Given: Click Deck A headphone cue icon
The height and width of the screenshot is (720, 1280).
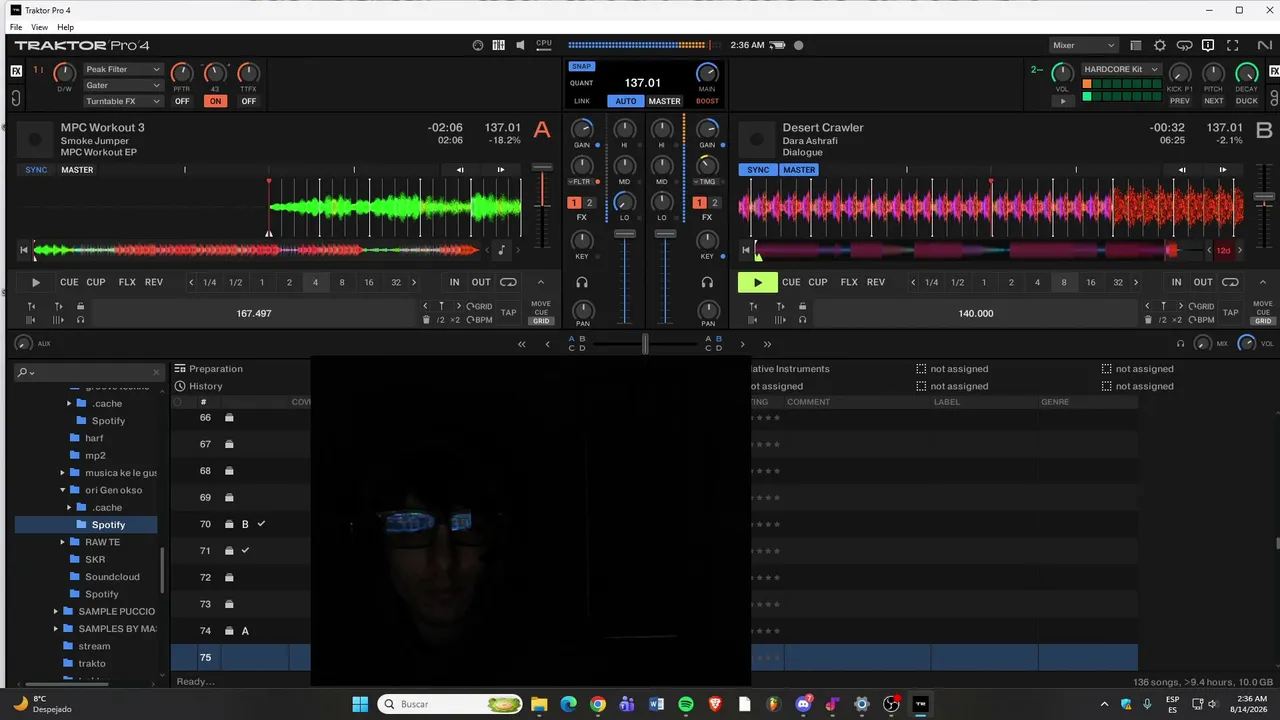Looking at the screenshot, I should click(582, 283).
